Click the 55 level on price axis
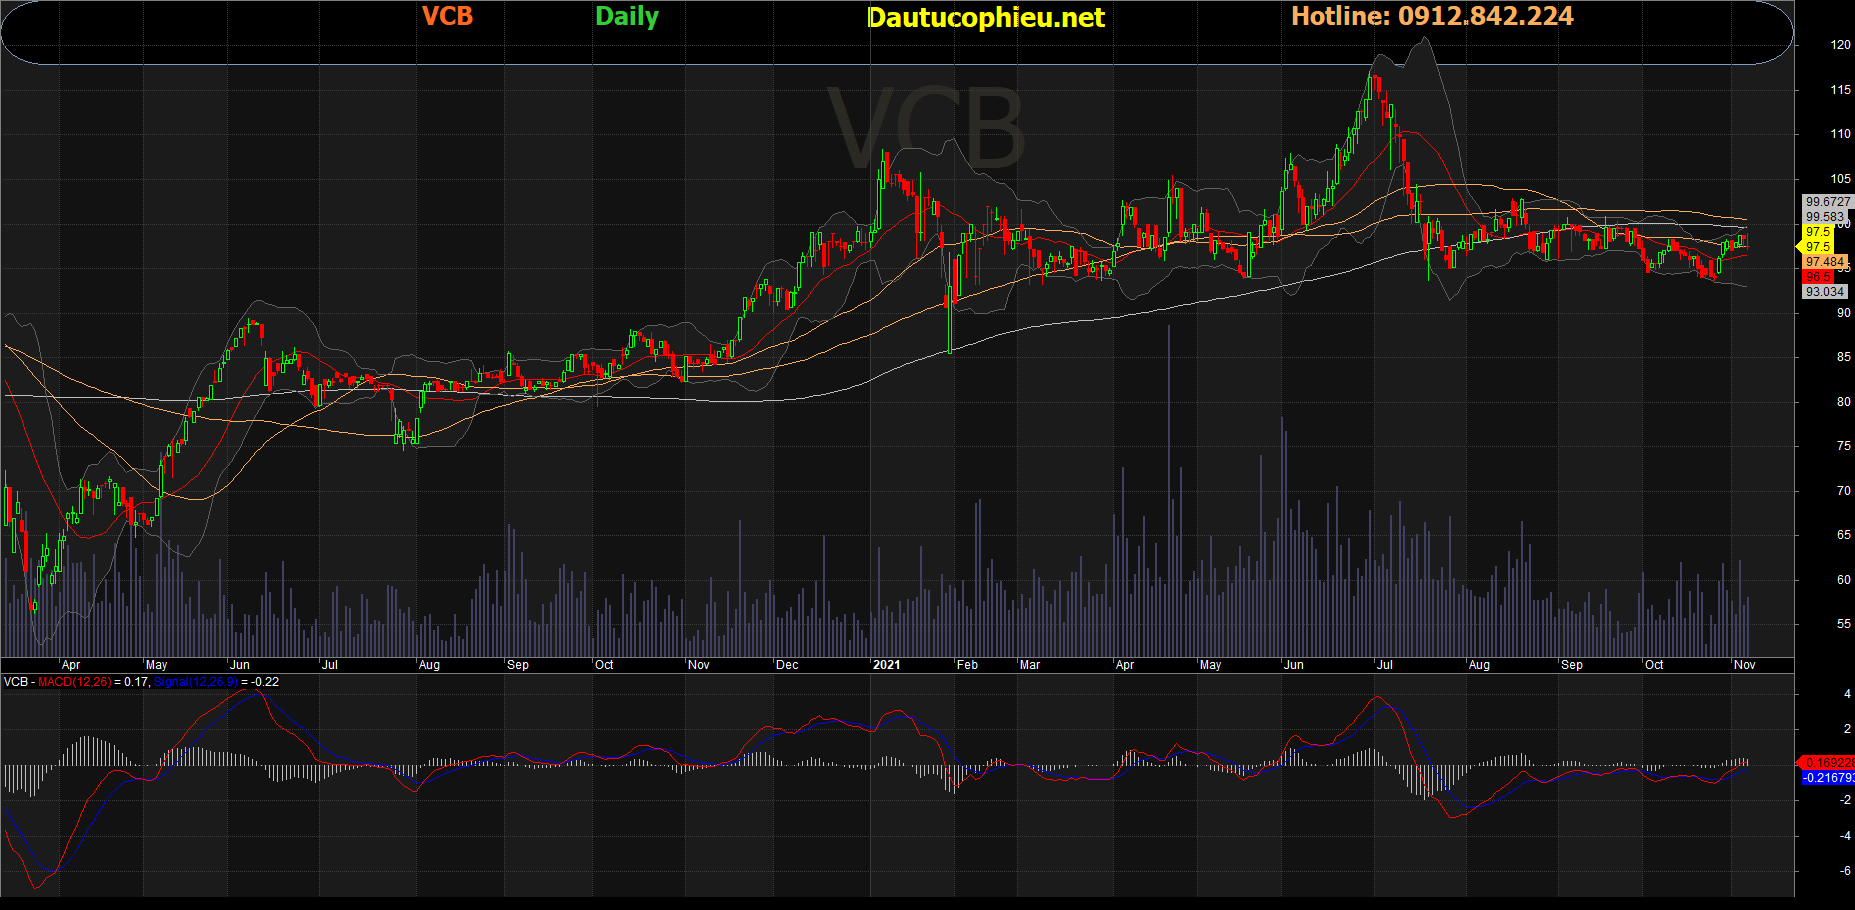 pyautogui.click(x=1843, y=624)
